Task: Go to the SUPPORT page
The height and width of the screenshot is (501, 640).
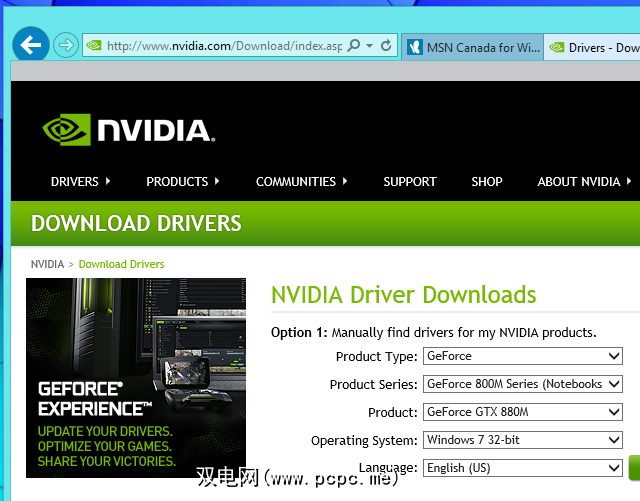Action: (410, 181)
